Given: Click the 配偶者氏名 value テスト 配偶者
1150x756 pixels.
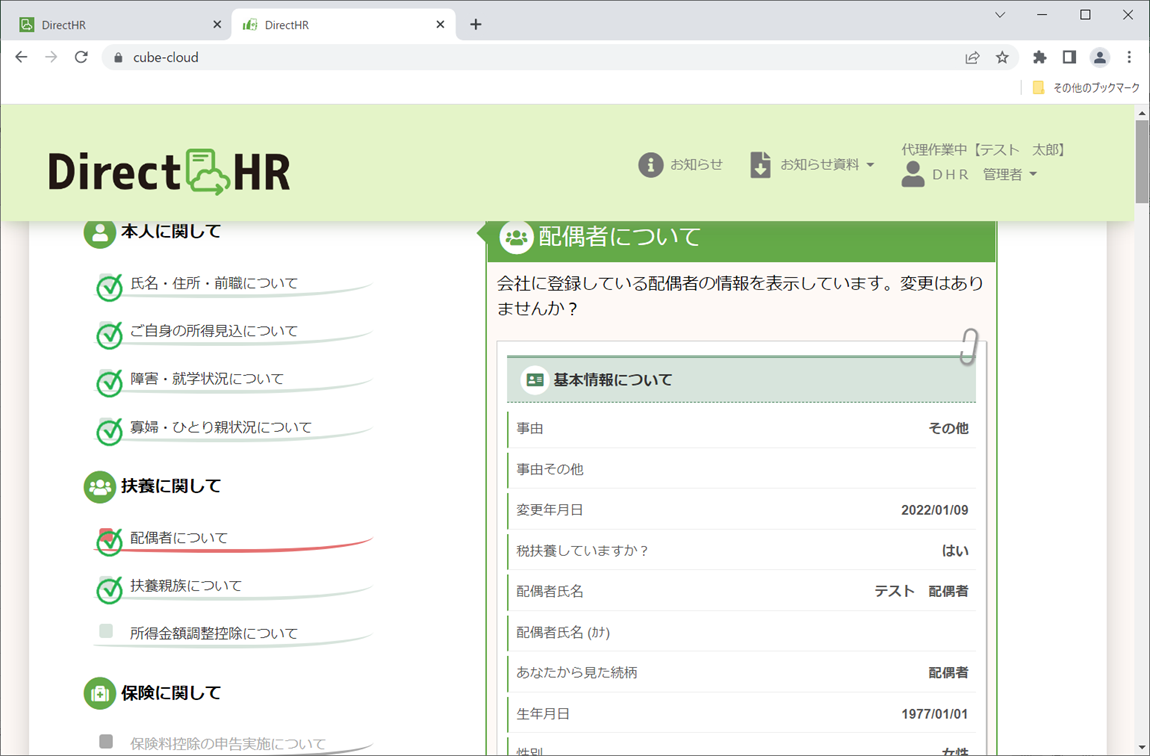Looking at the screenshot, I should [921, 591].
